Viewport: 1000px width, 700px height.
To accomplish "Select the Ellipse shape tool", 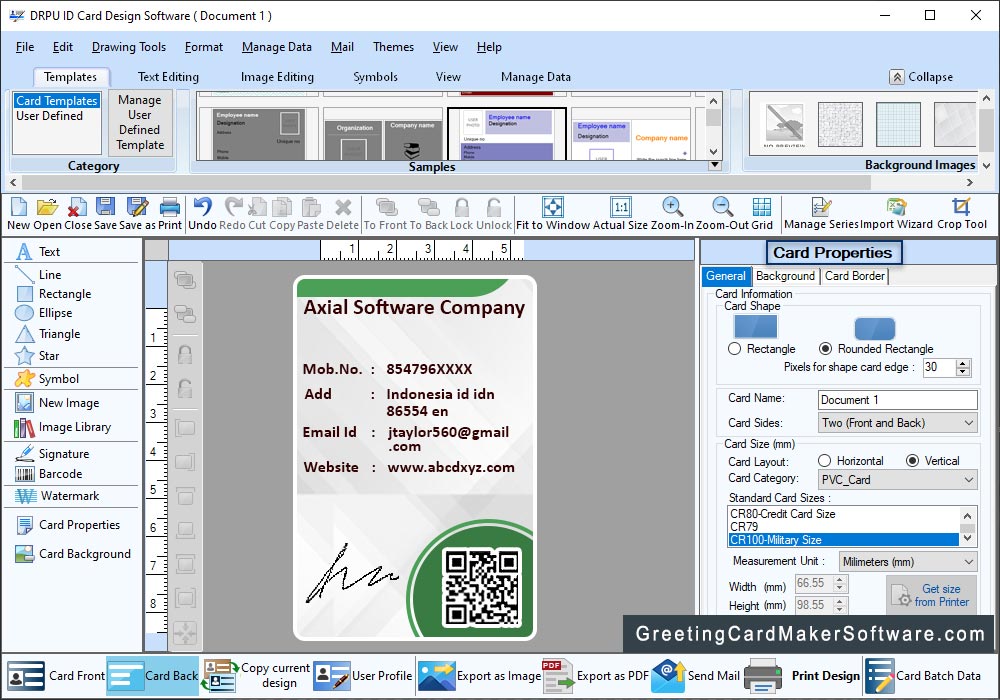I will tap(43, 313).
